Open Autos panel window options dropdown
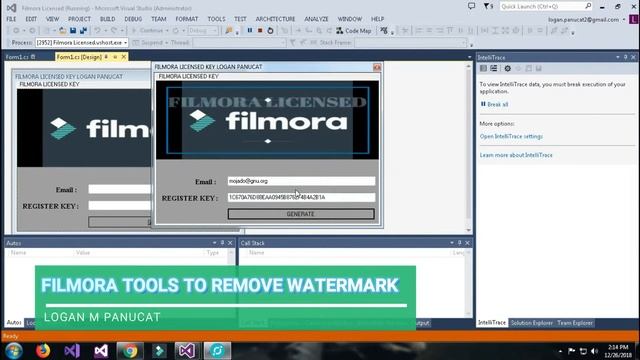The height and width of the screenshot is (360, 640). coord(214,243)
